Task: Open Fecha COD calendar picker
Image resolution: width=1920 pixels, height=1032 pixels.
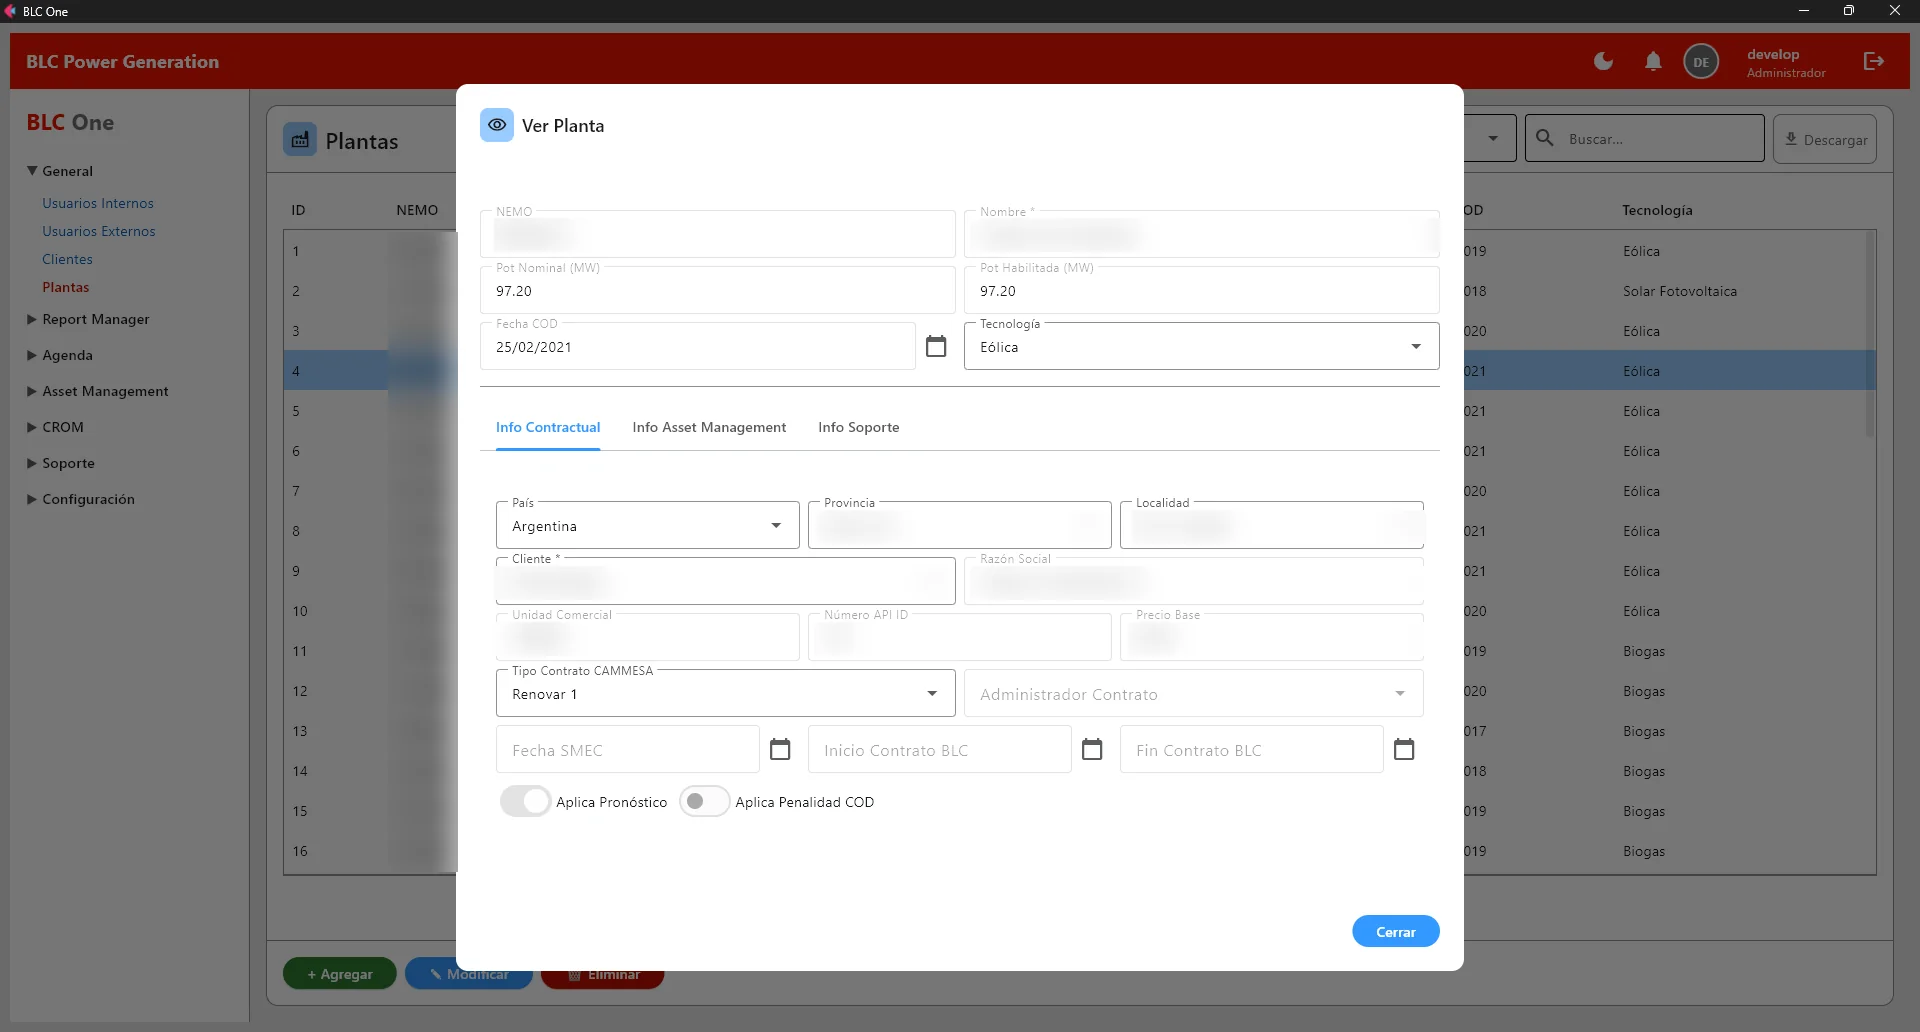Action: 936,346
